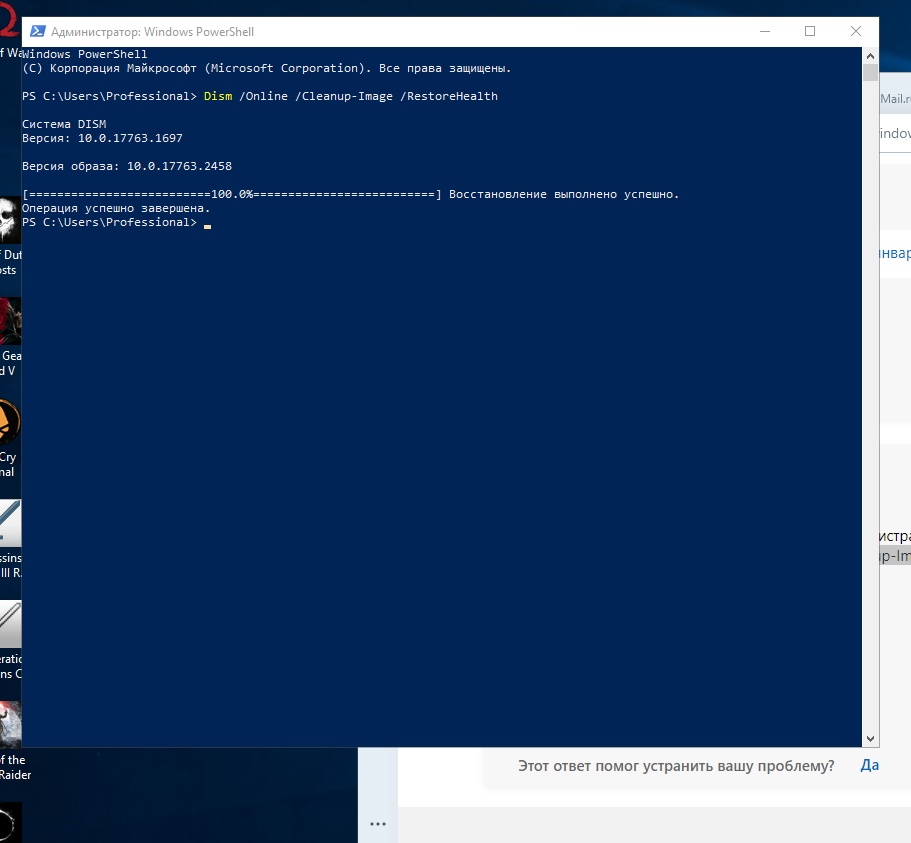This screenshot has height=843, width=911.
Task: Click the scrollbar up arrow in PowerShell
Action: [x=870, y=56]
